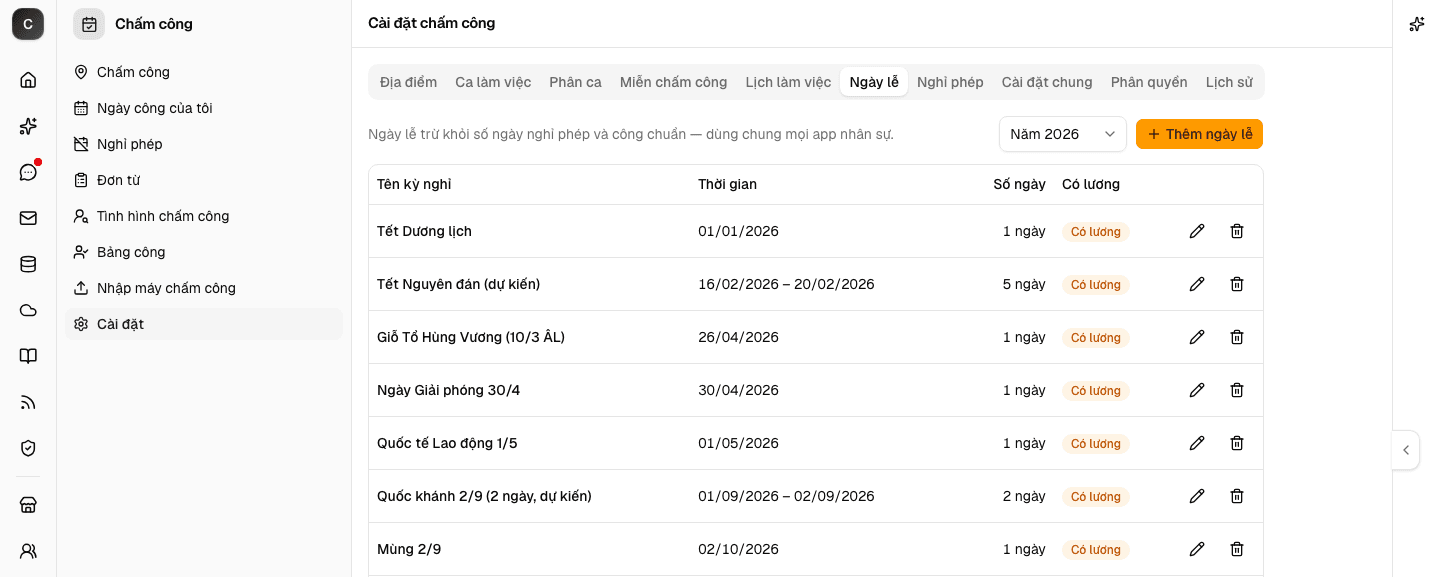The height and width of the screenshot is (577, 1440).
Task: Open the Năm 2026 year dropdown
Action: (1063, 134)
